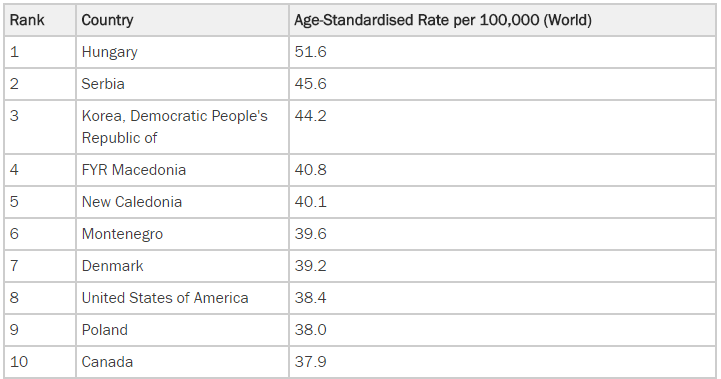This screenshot has width=721, height=379.
Task: Click the Canada cell
Action: [107, 362]
